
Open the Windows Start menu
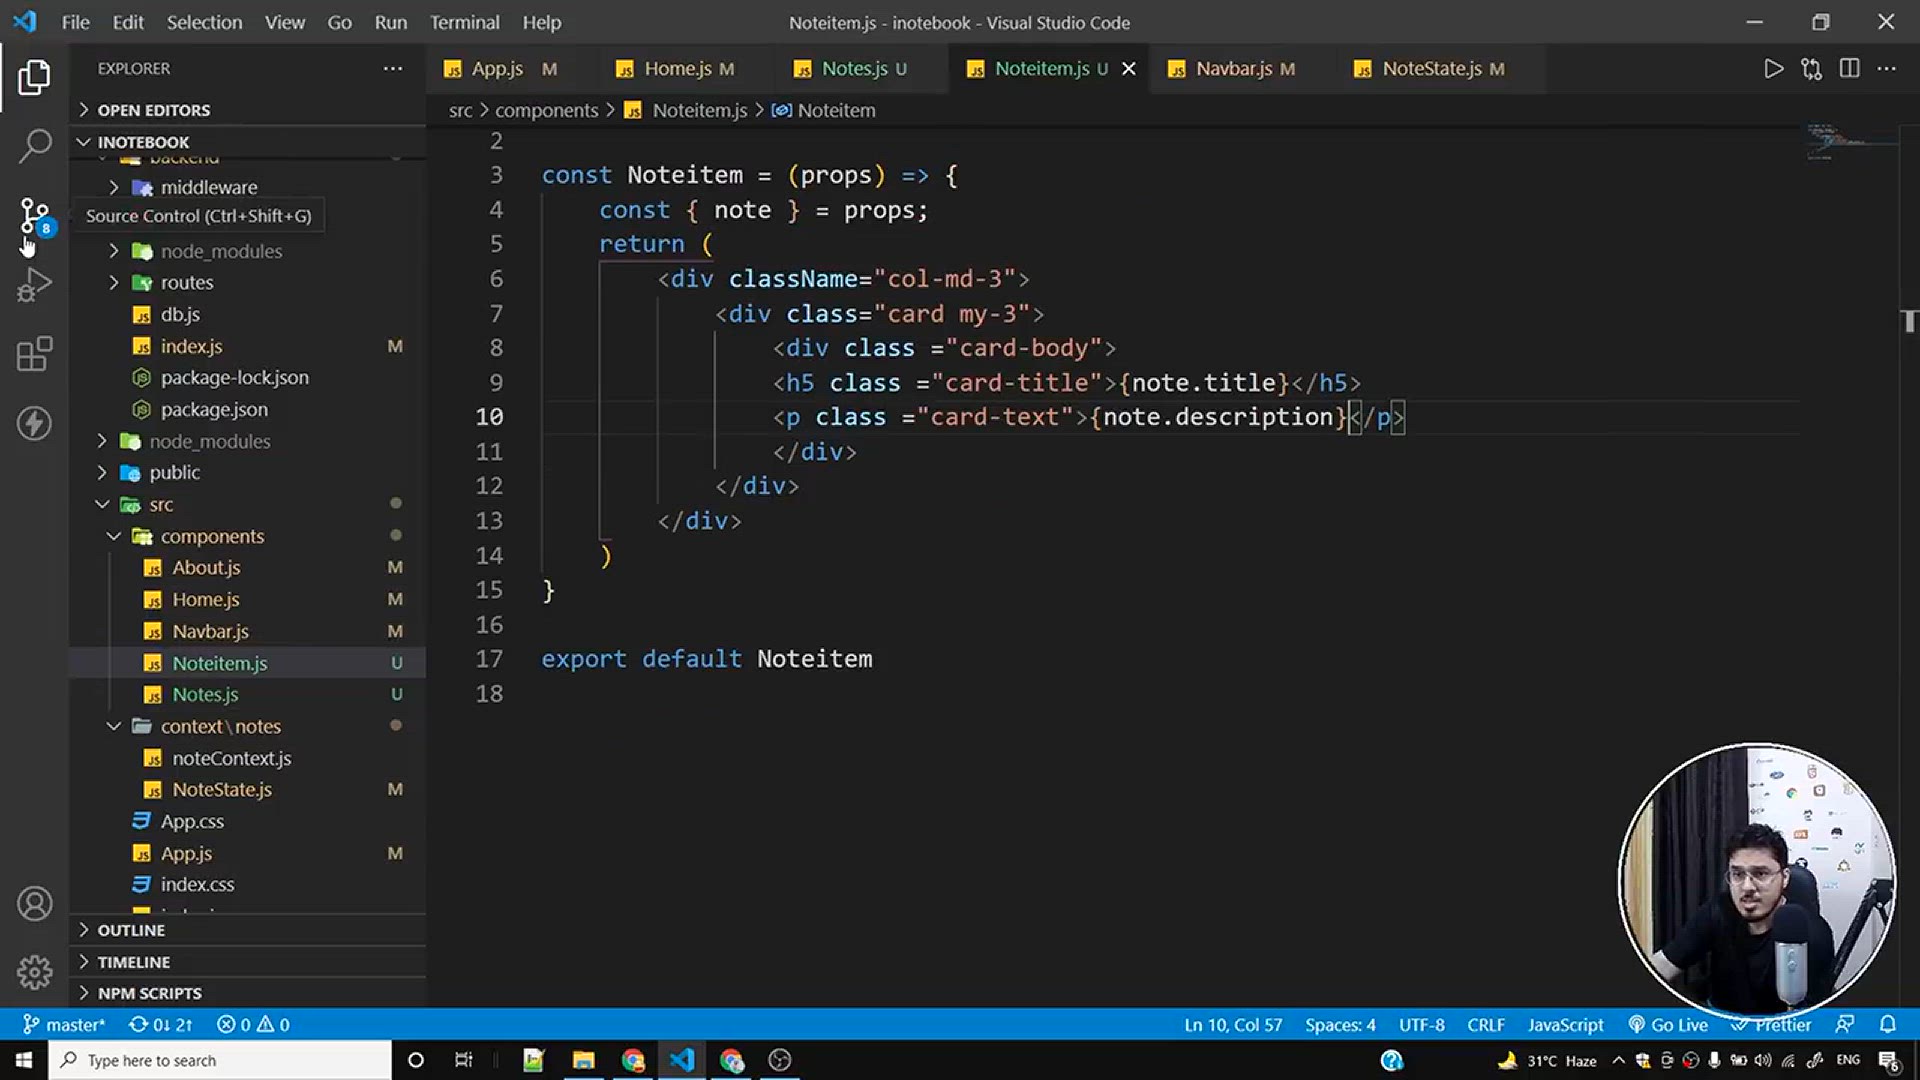(x=24, y=1060)
